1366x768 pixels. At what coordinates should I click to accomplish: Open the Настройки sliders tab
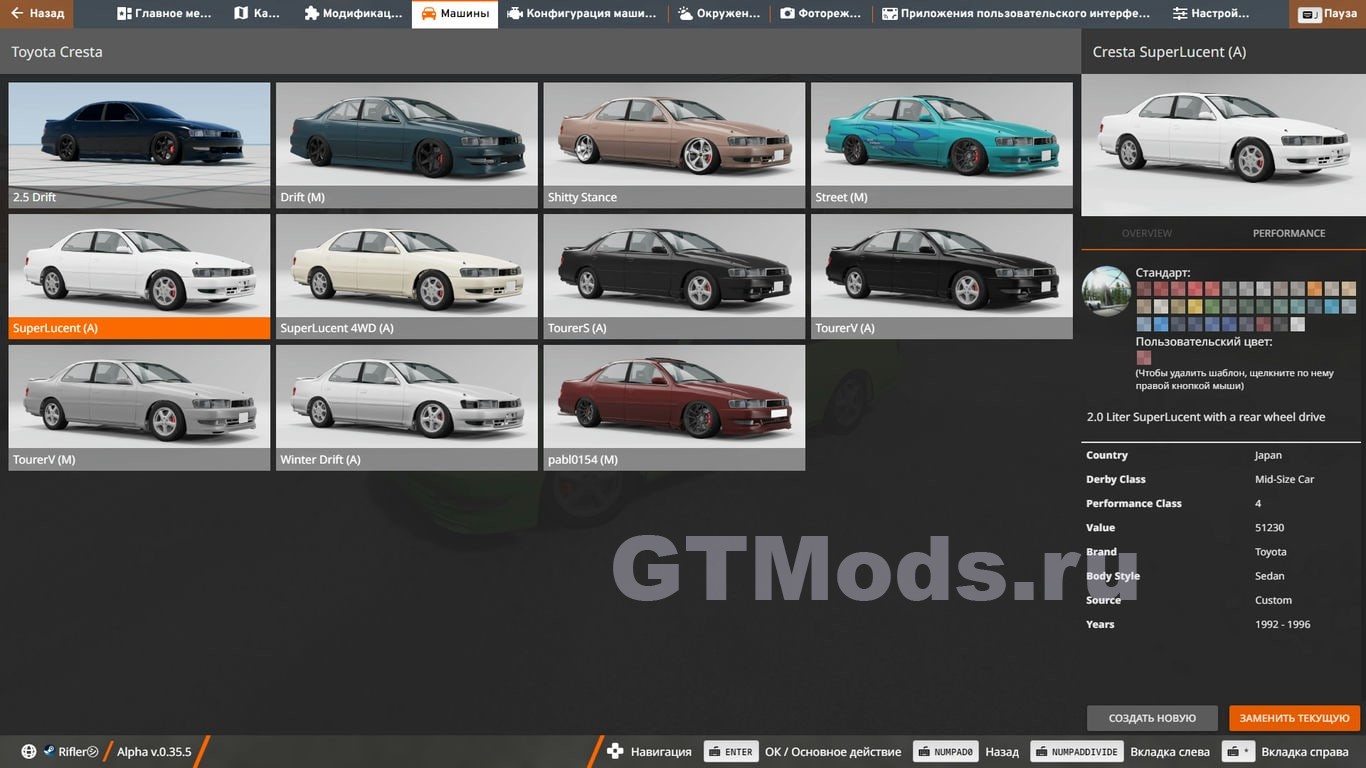(1211, 14)
